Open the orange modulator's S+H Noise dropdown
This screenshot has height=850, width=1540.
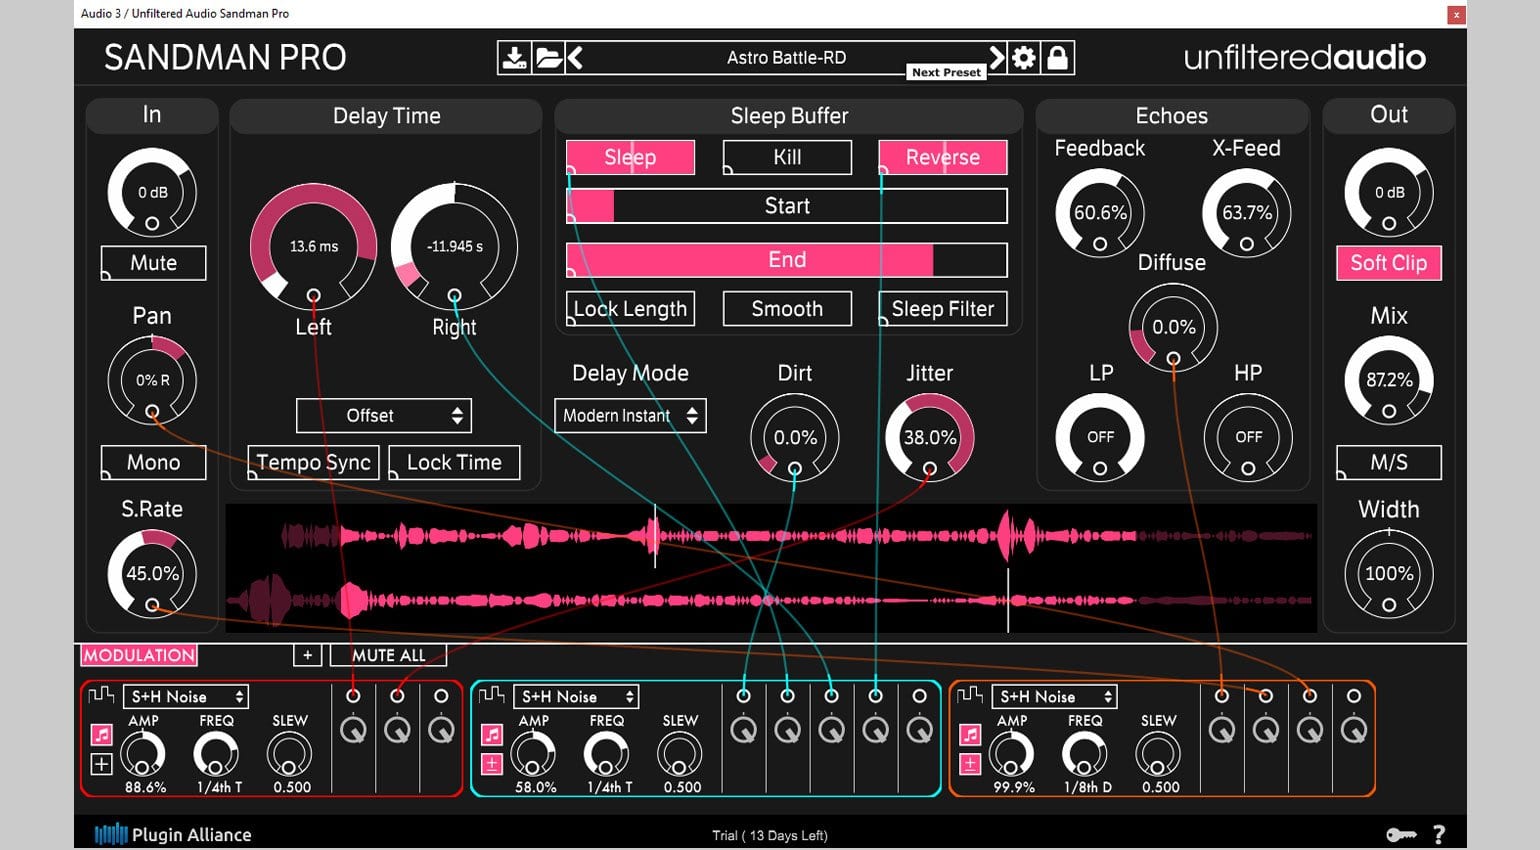pyautogui.click(x=1054, y=696)
